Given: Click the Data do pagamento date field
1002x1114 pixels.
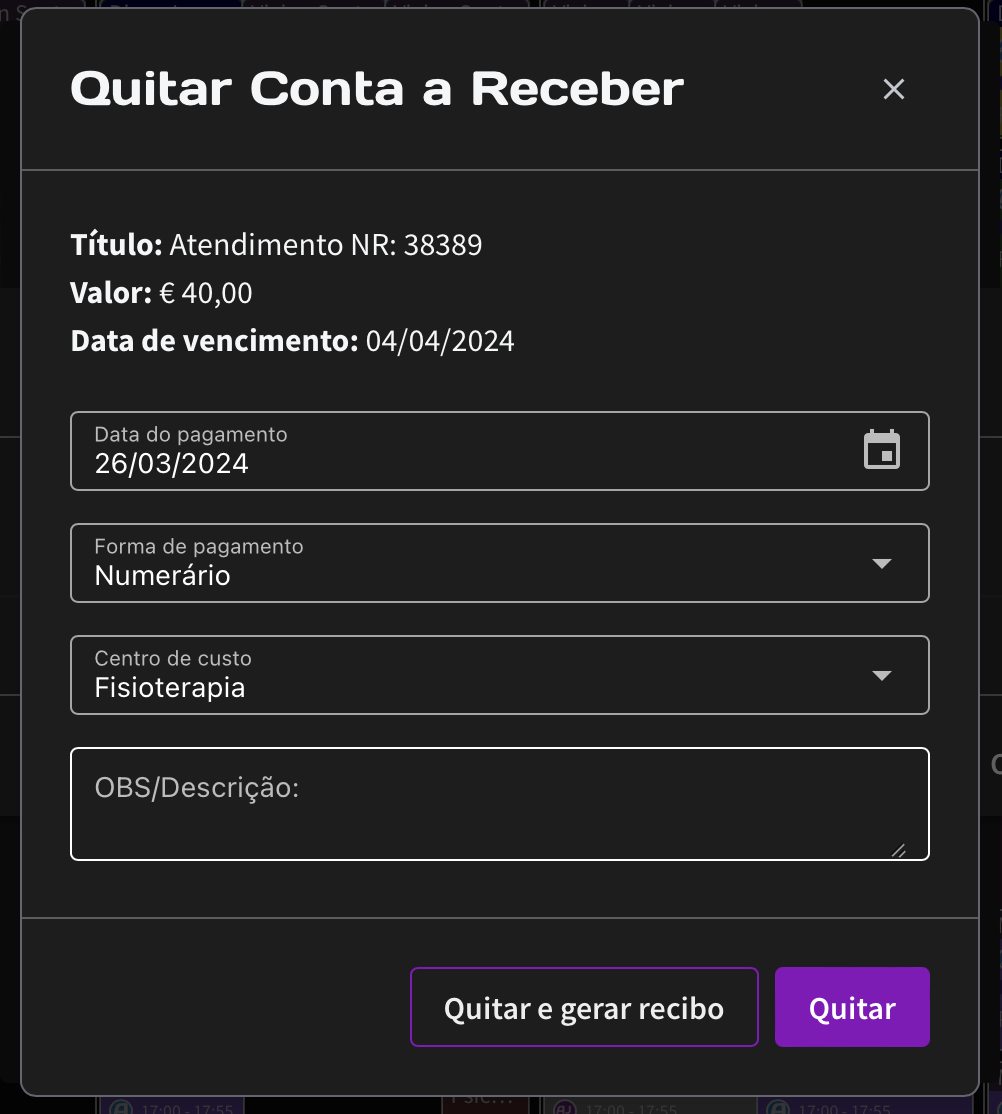Looking at the screenshot, I should (500, 451).
